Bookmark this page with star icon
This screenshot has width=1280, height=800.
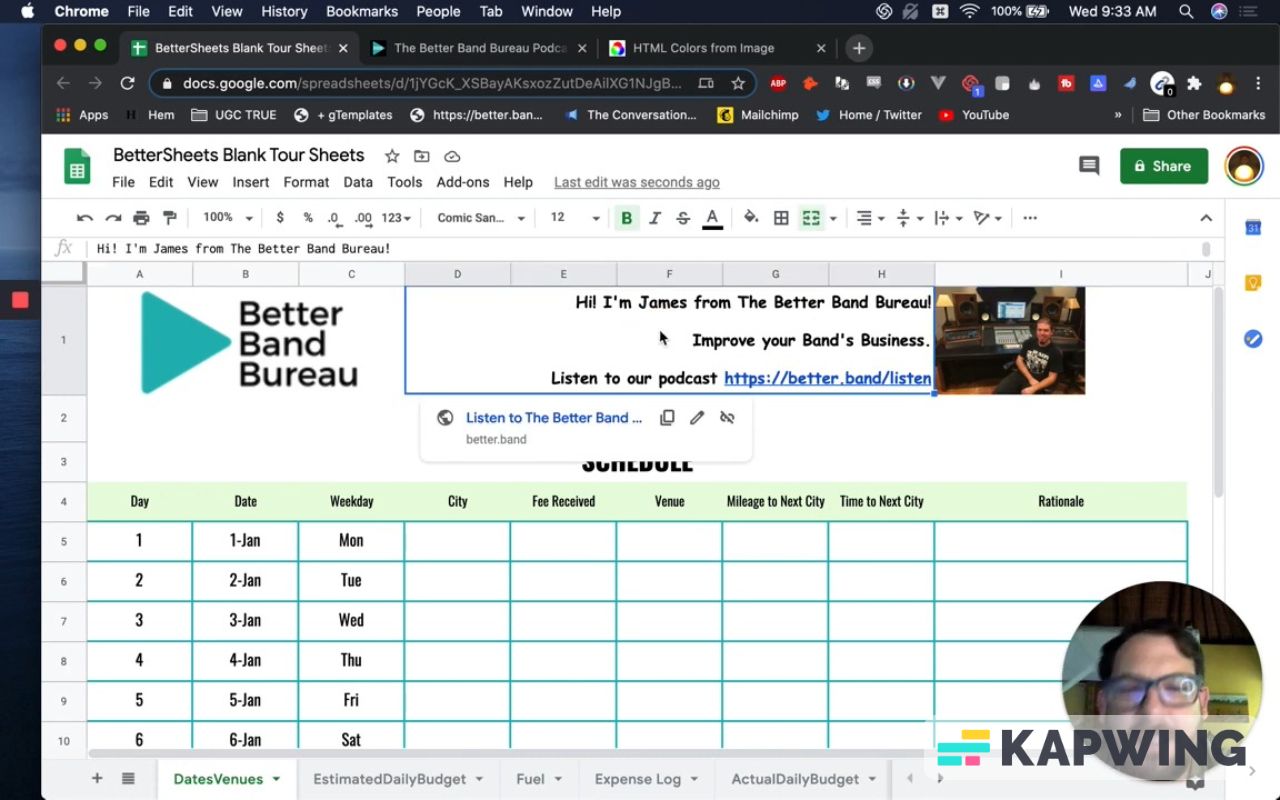pos(738,84)
